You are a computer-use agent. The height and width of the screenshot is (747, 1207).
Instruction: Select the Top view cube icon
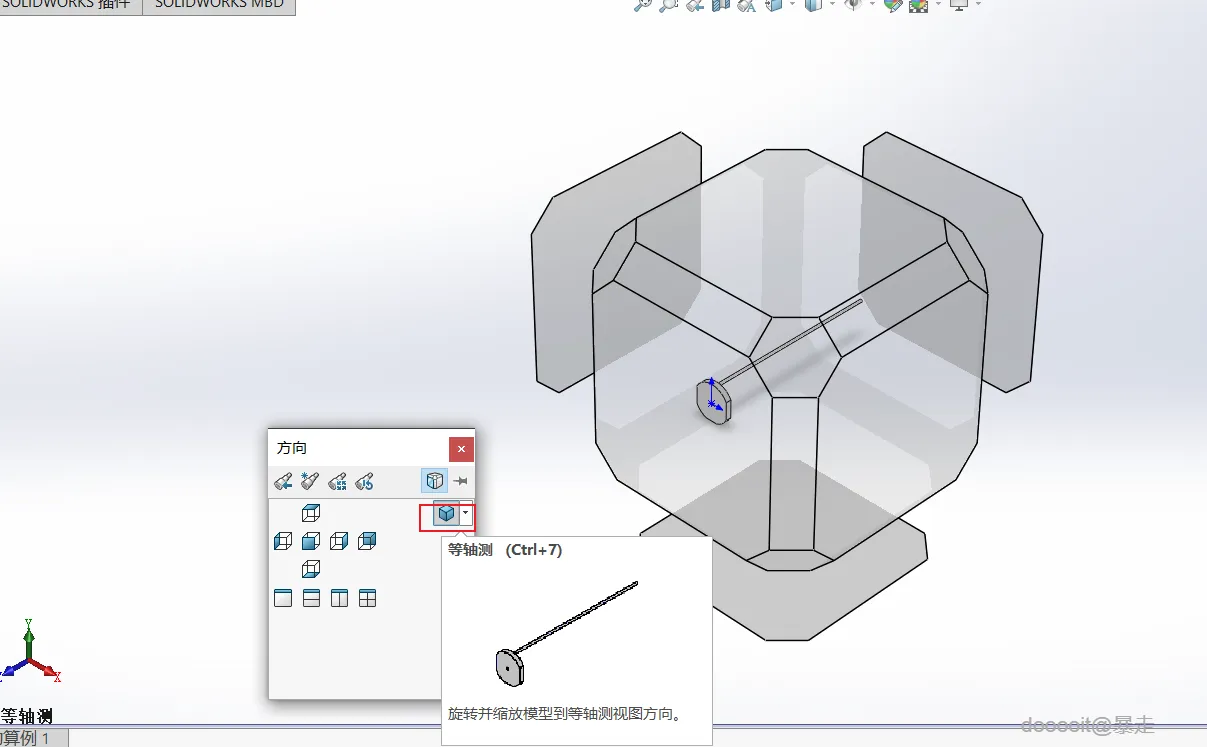click(x=311, y=513)
